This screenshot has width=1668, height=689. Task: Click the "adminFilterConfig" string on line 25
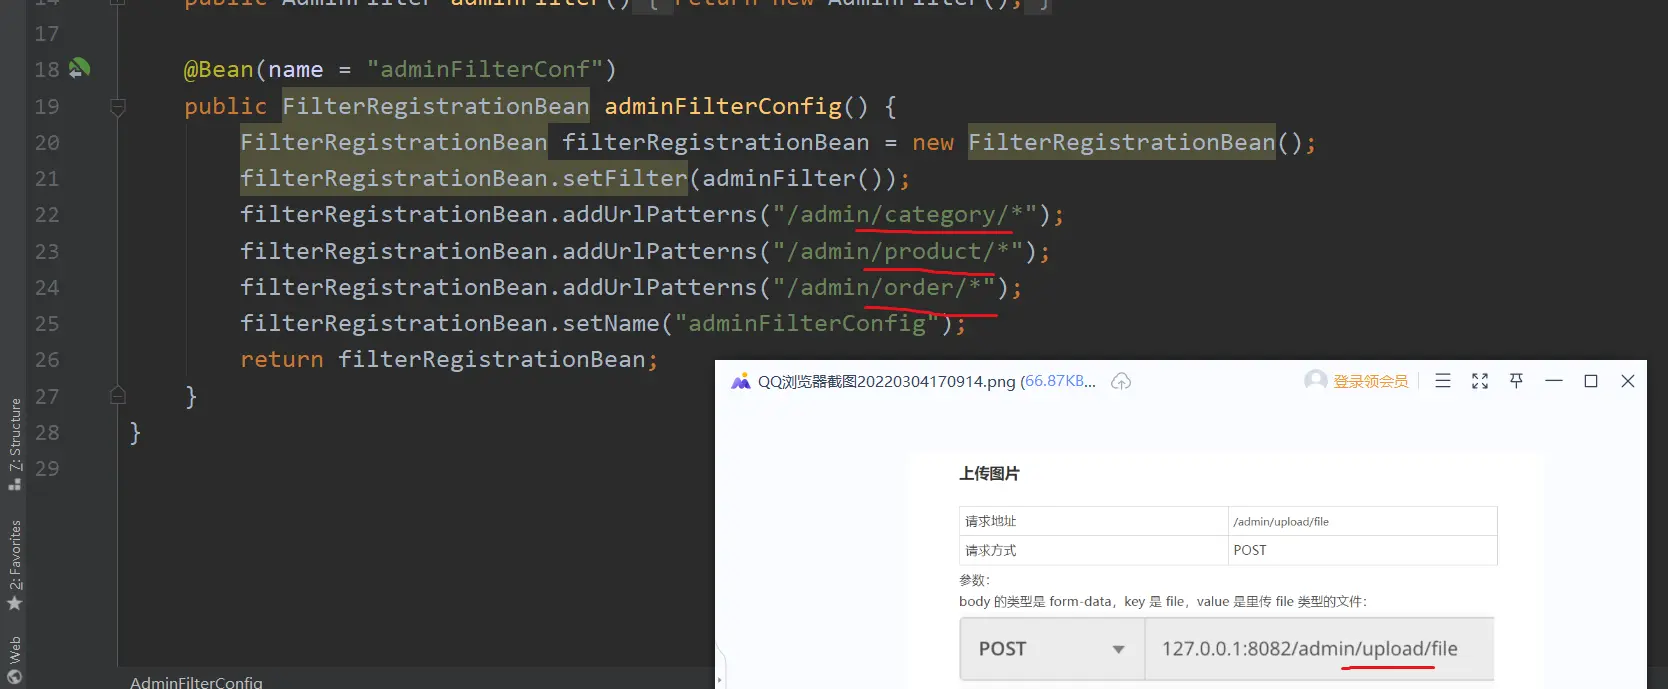[807, 323]
